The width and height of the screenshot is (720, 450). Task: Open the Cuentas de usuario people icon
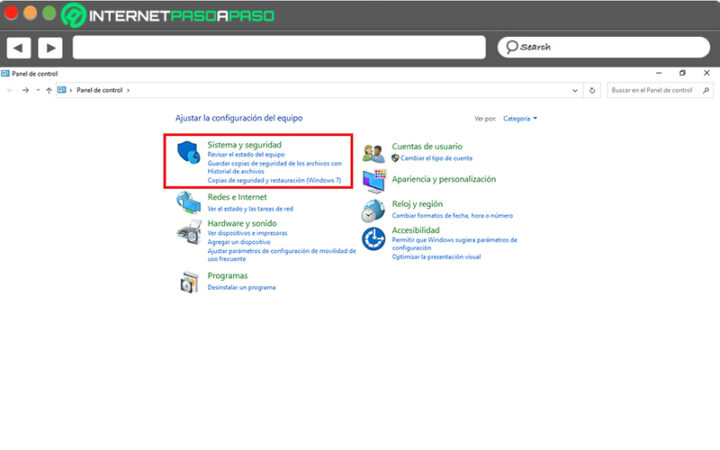coord(374,153)
